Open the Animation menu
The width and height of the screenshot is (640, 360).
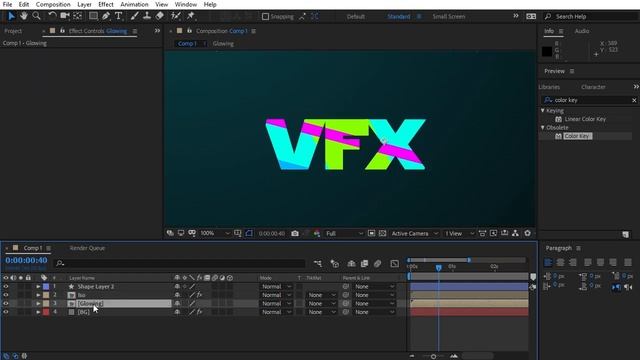[x=134, y=4]
